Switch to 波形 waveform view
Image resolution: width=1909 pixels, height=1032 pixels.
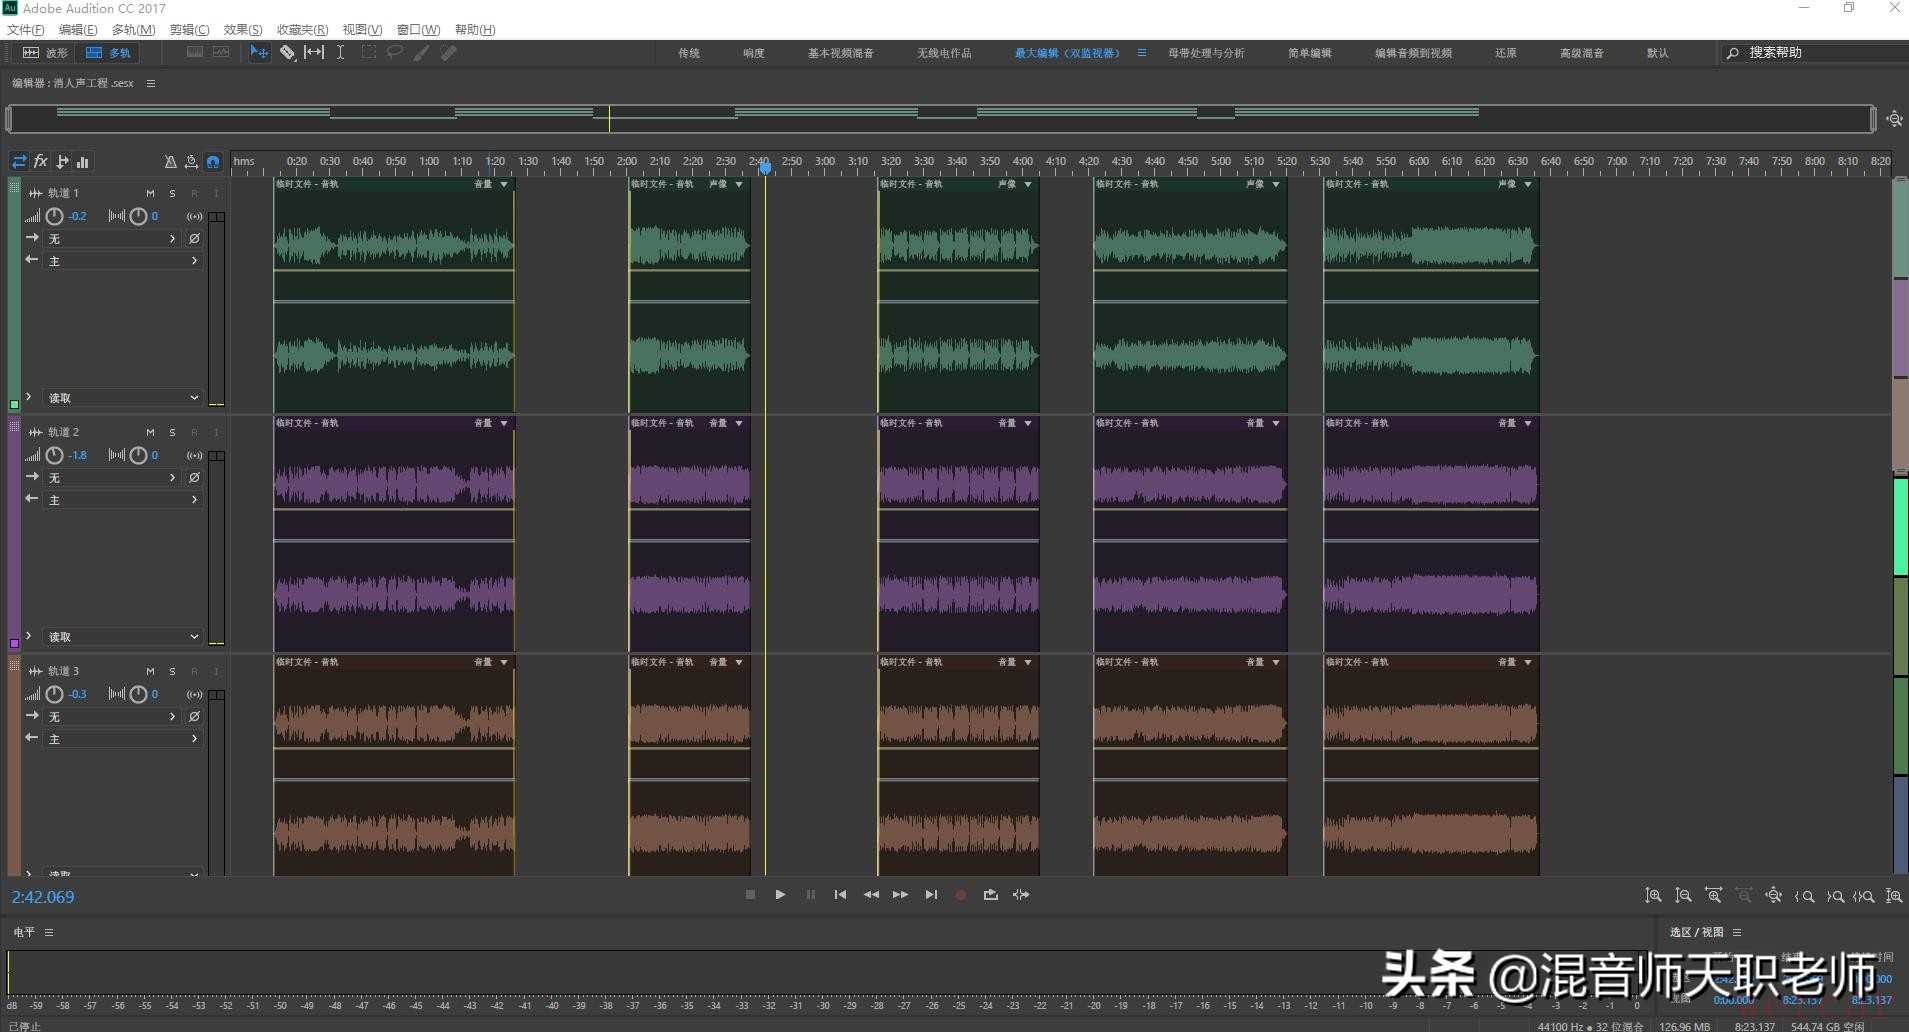[x=46, y=53]
